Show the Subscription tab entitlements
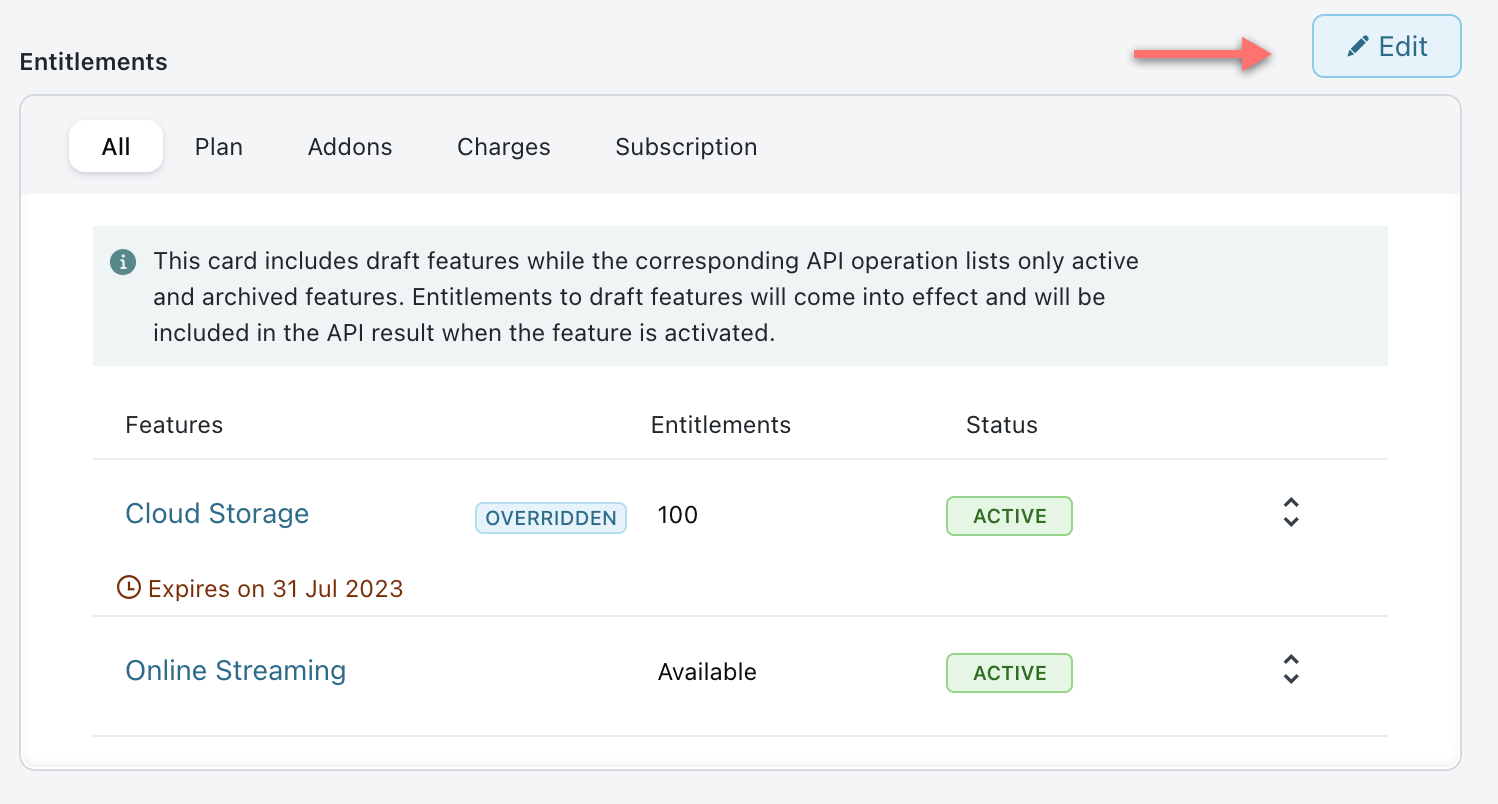Screen dimensions: 1498x804 [x=686, y=147]
